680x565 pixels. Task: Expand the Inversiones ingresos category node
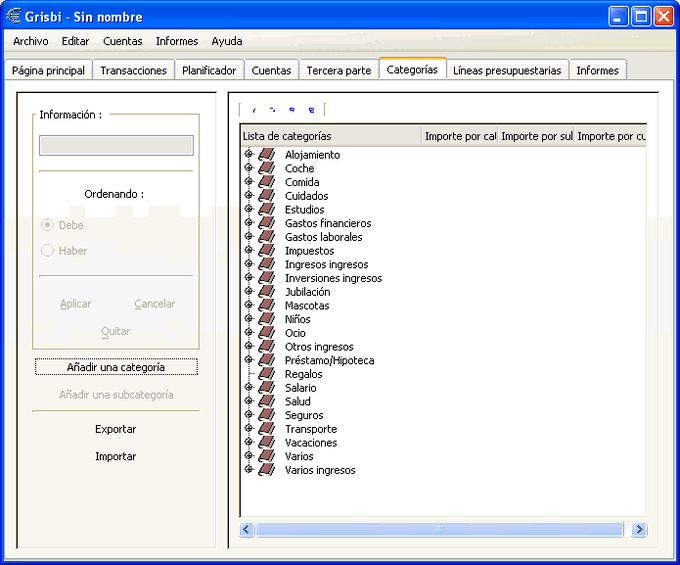point(249,278)
